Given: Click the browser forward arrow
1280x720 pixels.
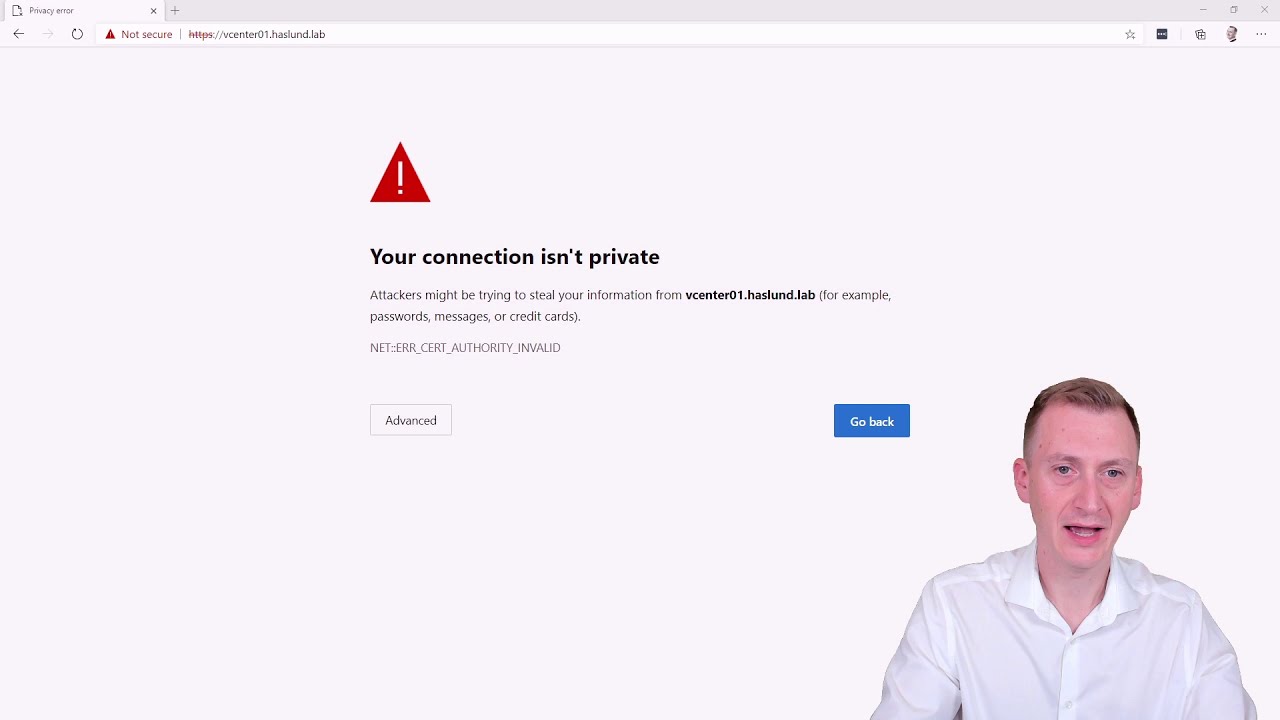Looking at the screenshot, I should [x=48, y=34].
